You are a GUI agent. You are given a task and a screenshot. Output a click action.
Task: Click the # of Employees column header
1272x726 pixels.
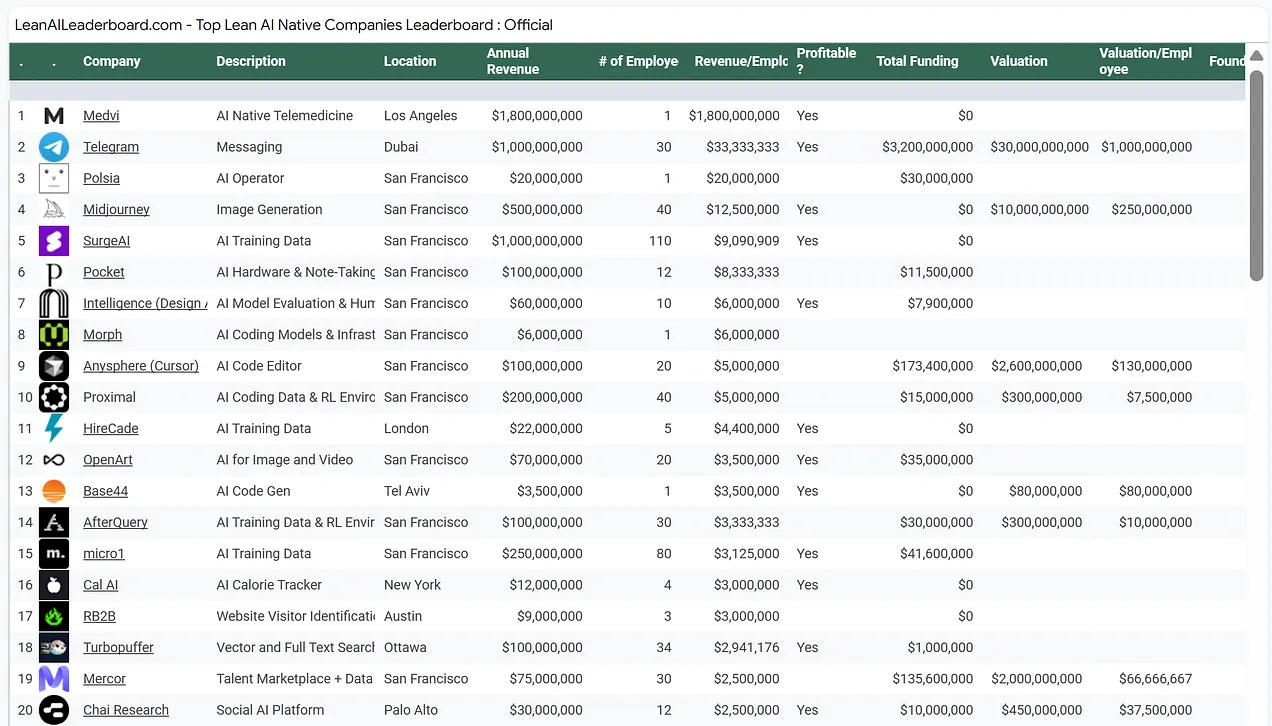[x=639, y=61]
